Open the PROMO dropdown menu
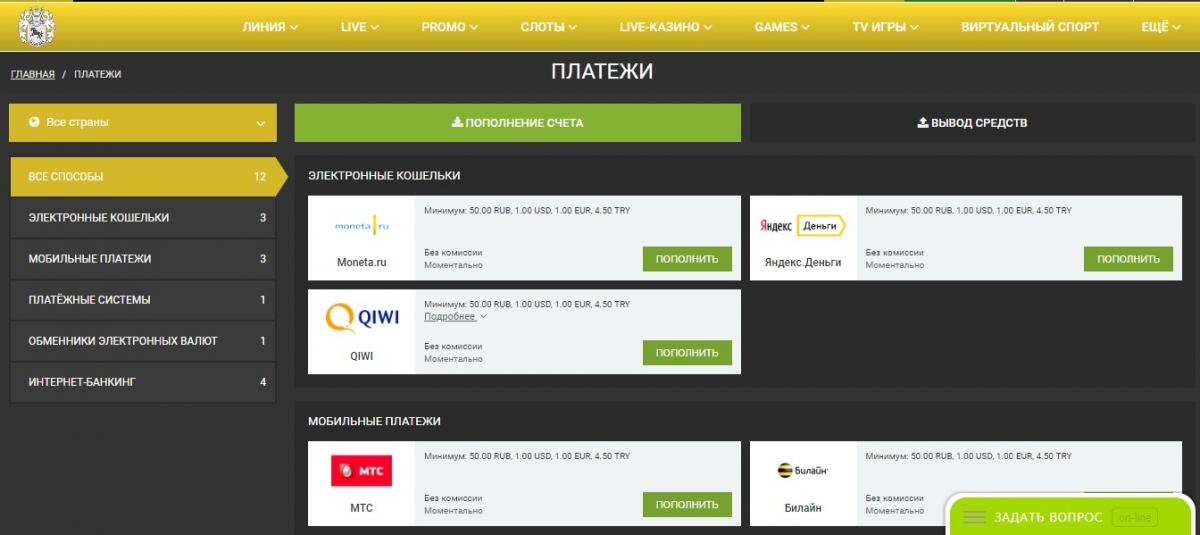1200x535 pixels. tap(450, 27)
